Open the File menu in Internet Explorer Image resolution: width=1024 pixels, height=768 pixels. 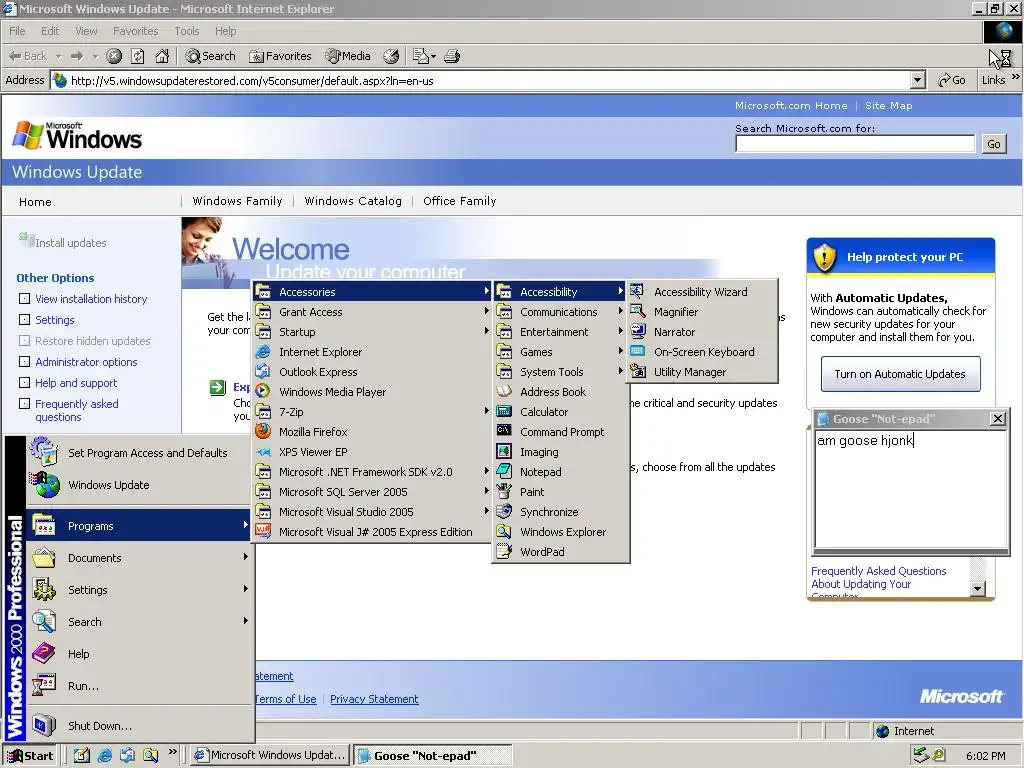pos(17,31)
